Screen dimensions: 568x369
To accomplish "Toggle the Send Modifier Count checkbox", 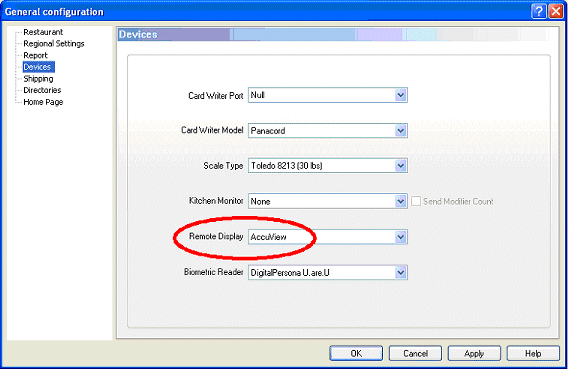I will tap(416, 201).
